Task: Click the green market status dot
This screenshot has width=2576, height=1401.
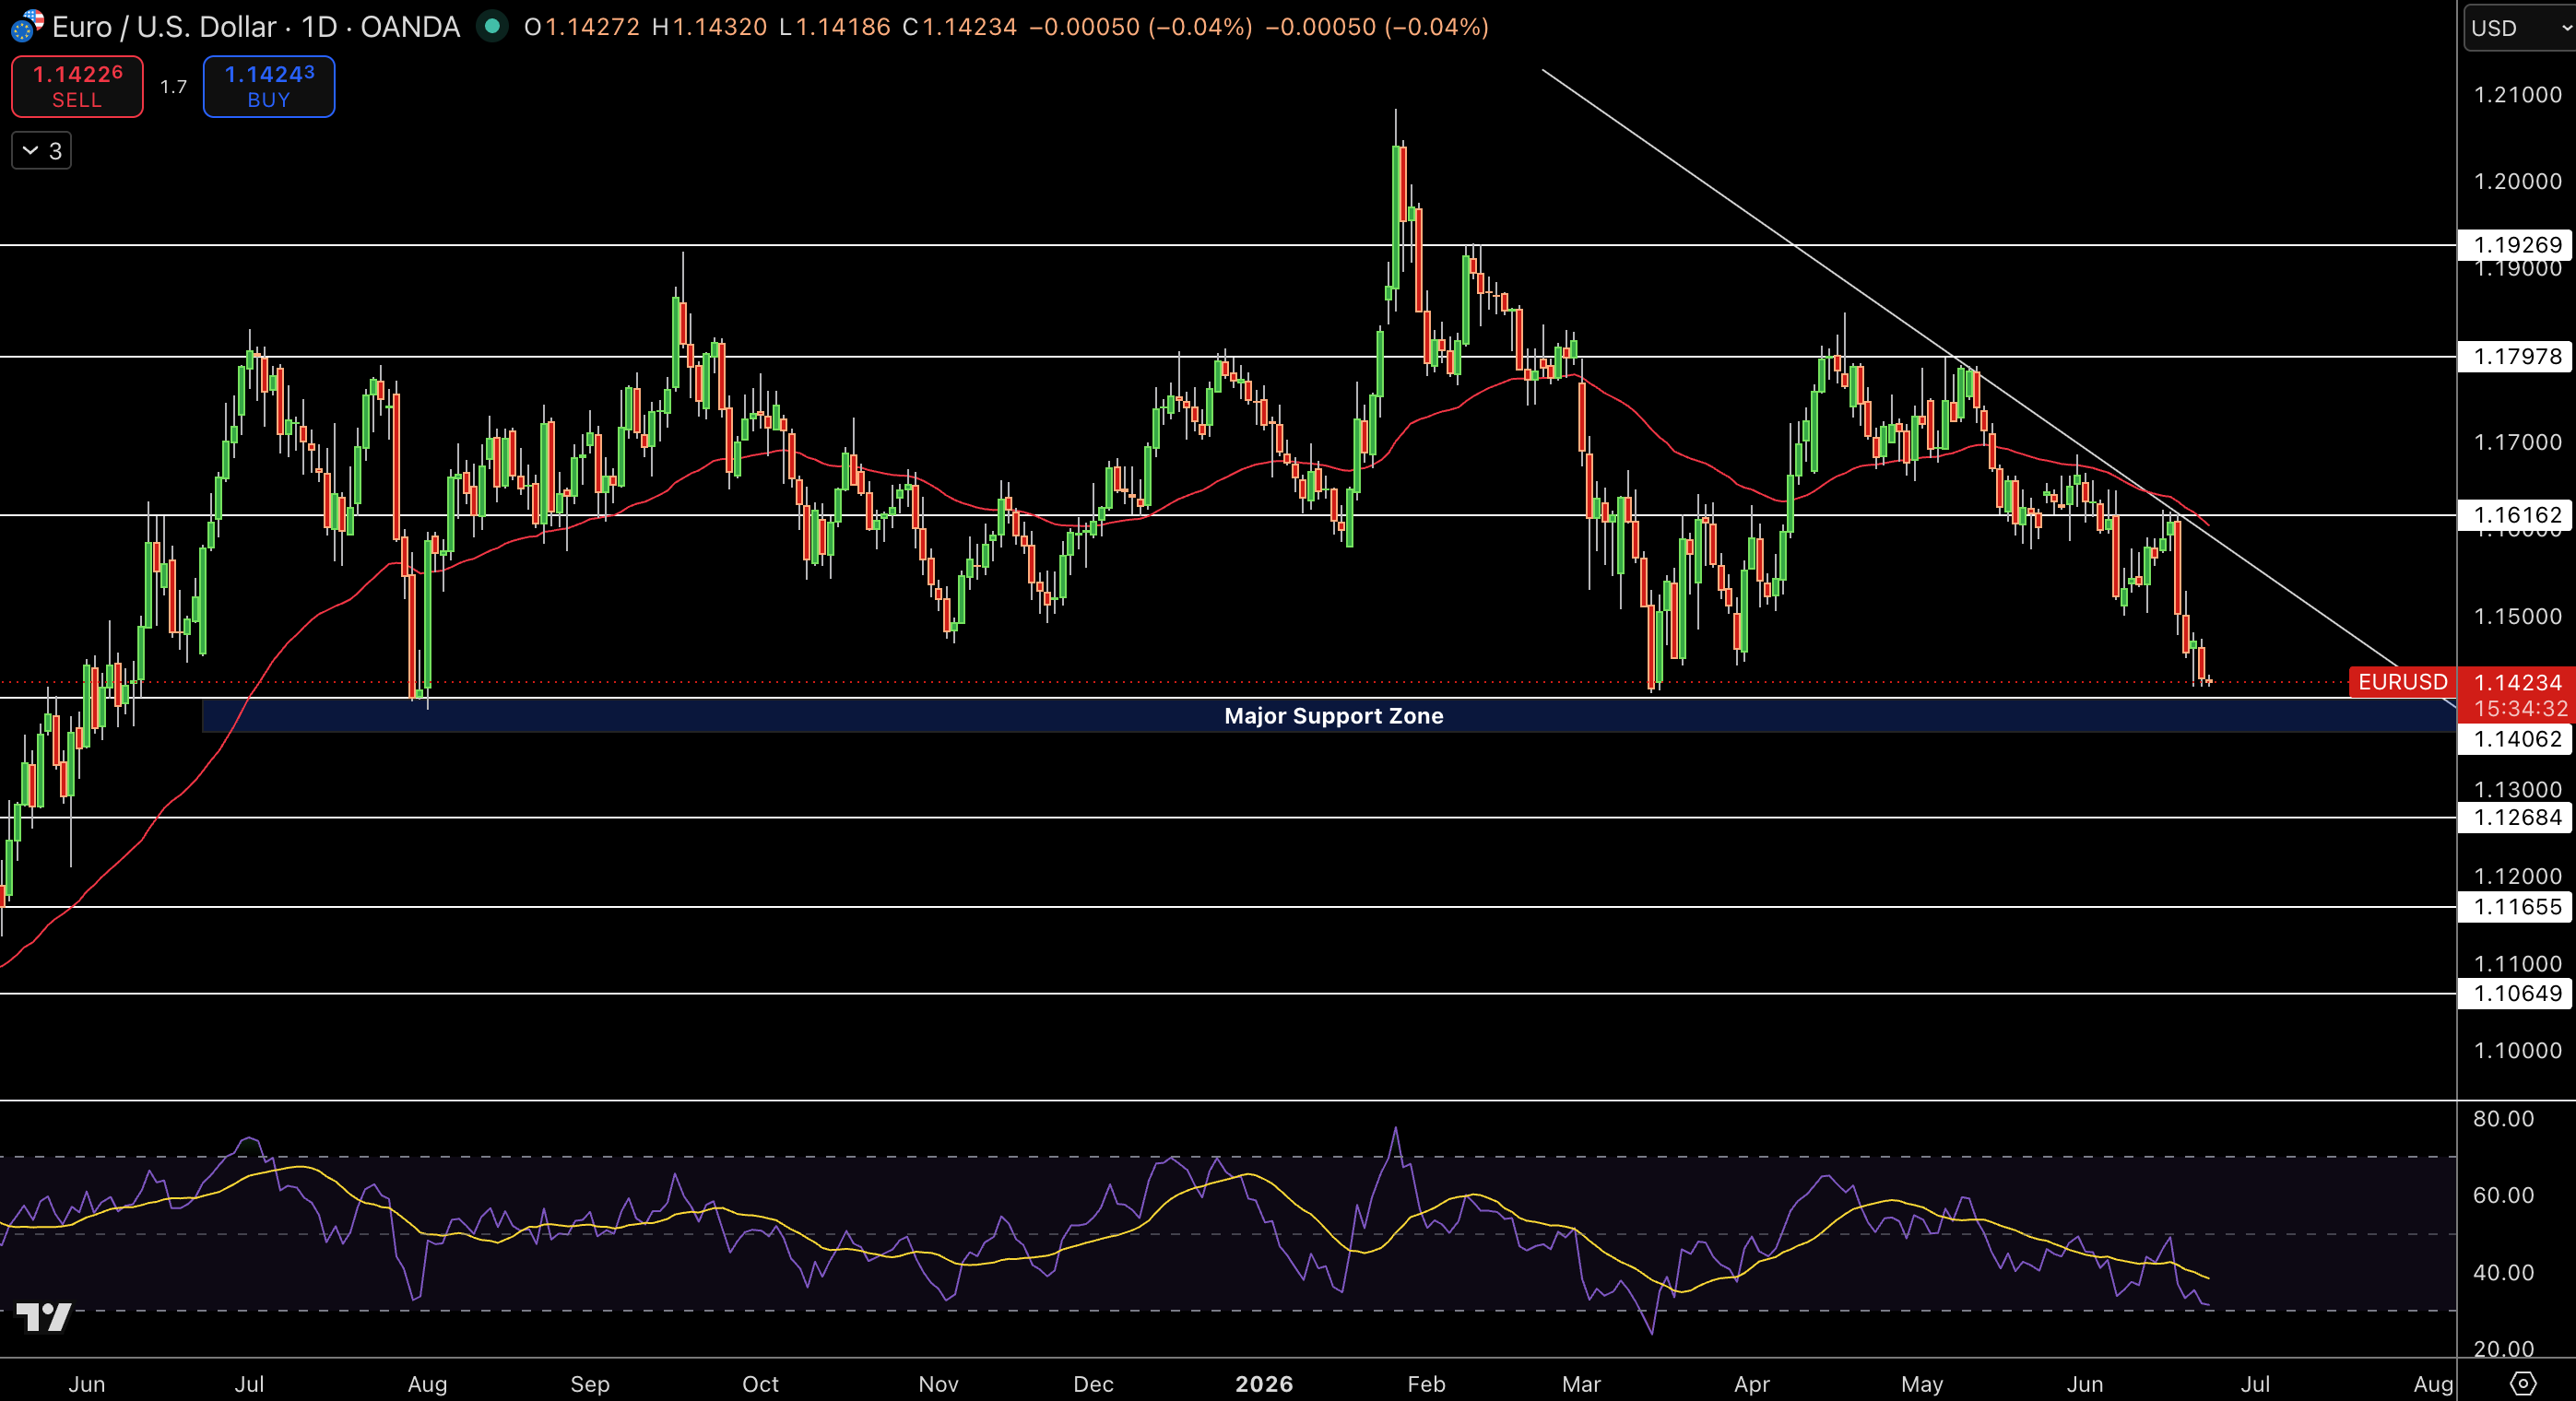Action: 492,26
